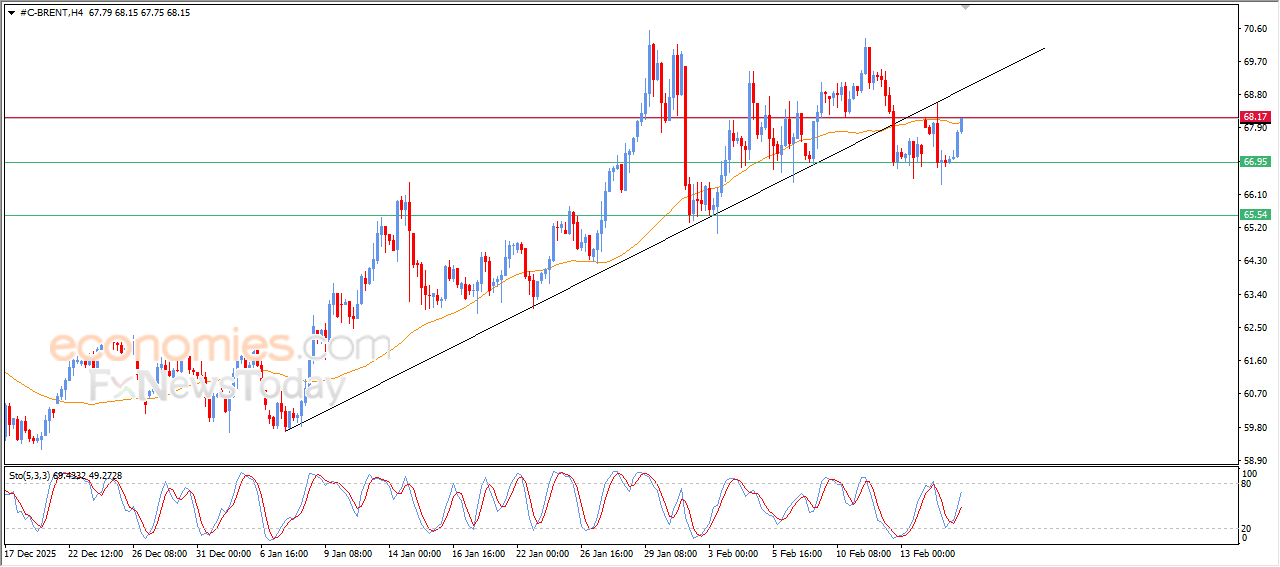Select the green 66.95 level label
The width and height of the screenshot is (1280, 567).
tap(1255, 161)
